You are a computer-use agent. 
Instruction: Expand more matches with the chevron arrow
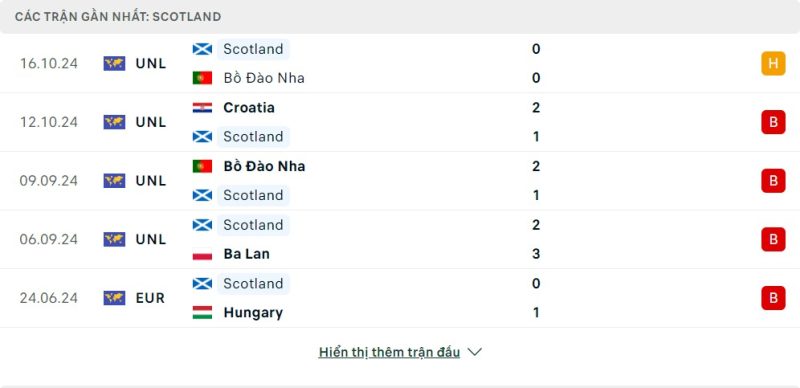(474, 352)
